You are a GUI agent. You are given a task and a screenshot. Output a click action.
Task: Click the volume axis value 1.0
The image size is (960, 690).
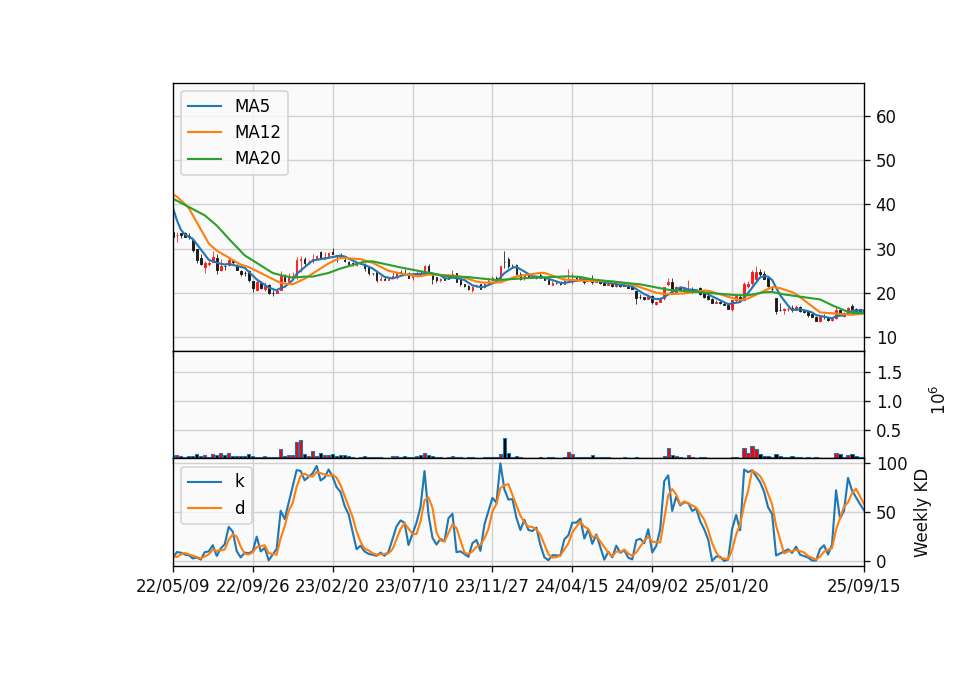pyautogui.click(x=889, y=402)
